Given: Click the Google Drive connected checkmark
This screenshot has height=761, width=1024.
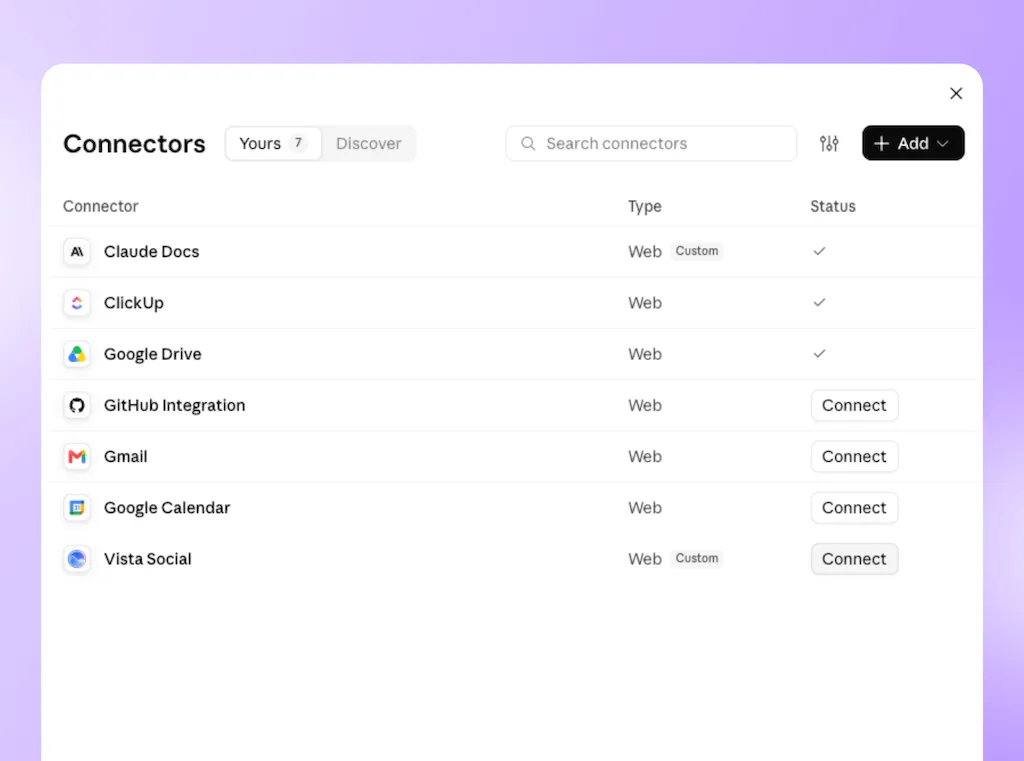Looking at the screenshot, I should (x=819, y=353).
